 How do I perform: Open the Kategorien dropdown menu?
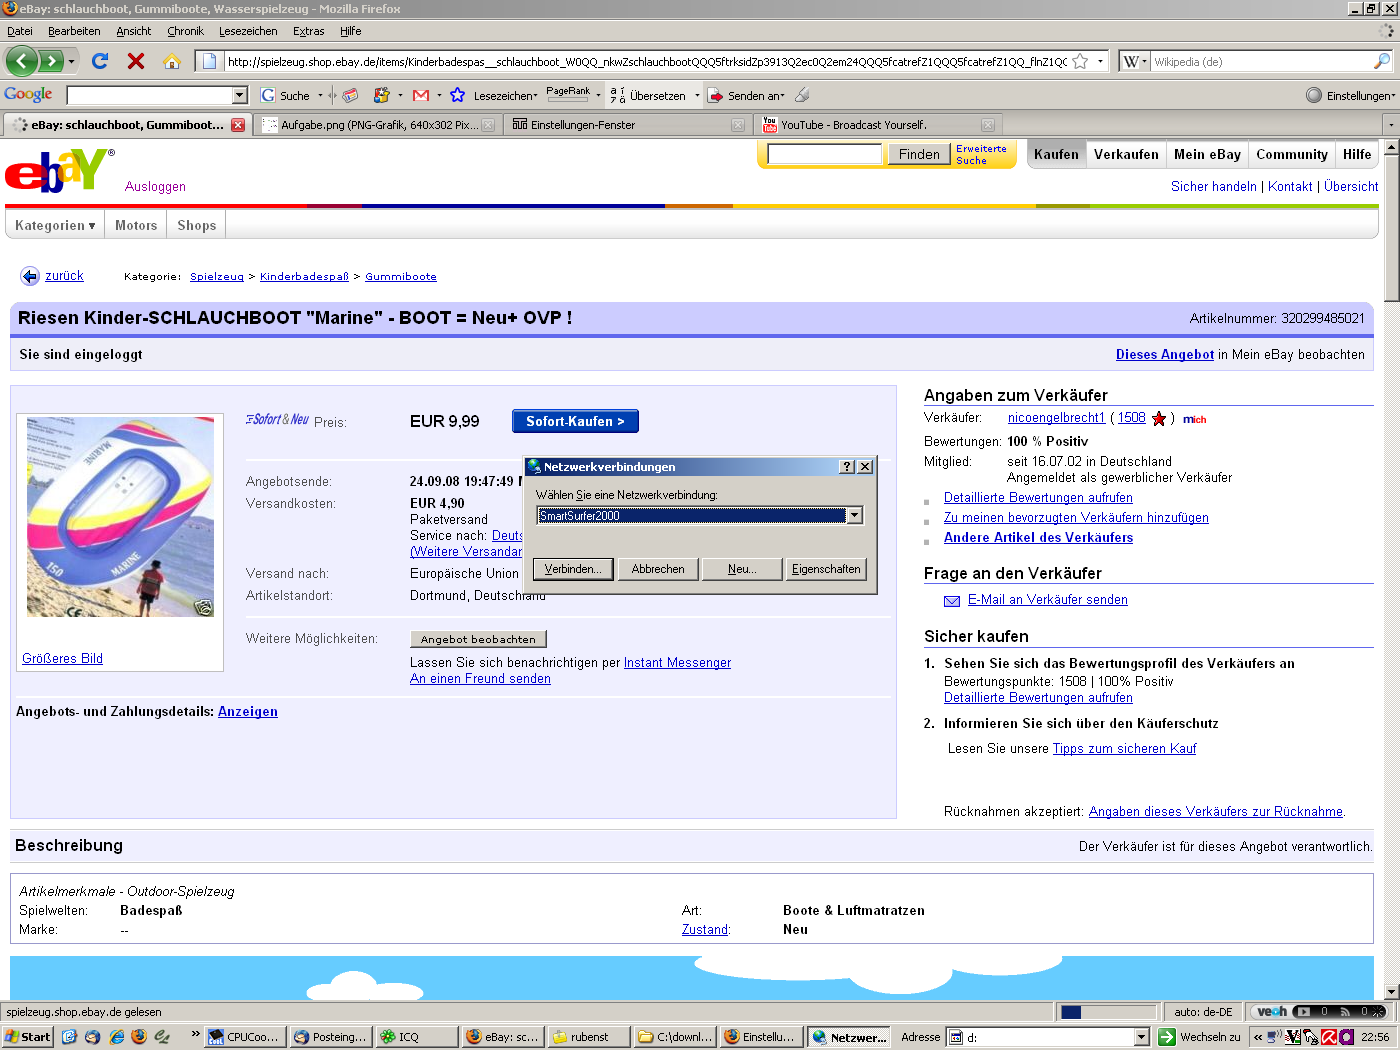coord(55,225)
